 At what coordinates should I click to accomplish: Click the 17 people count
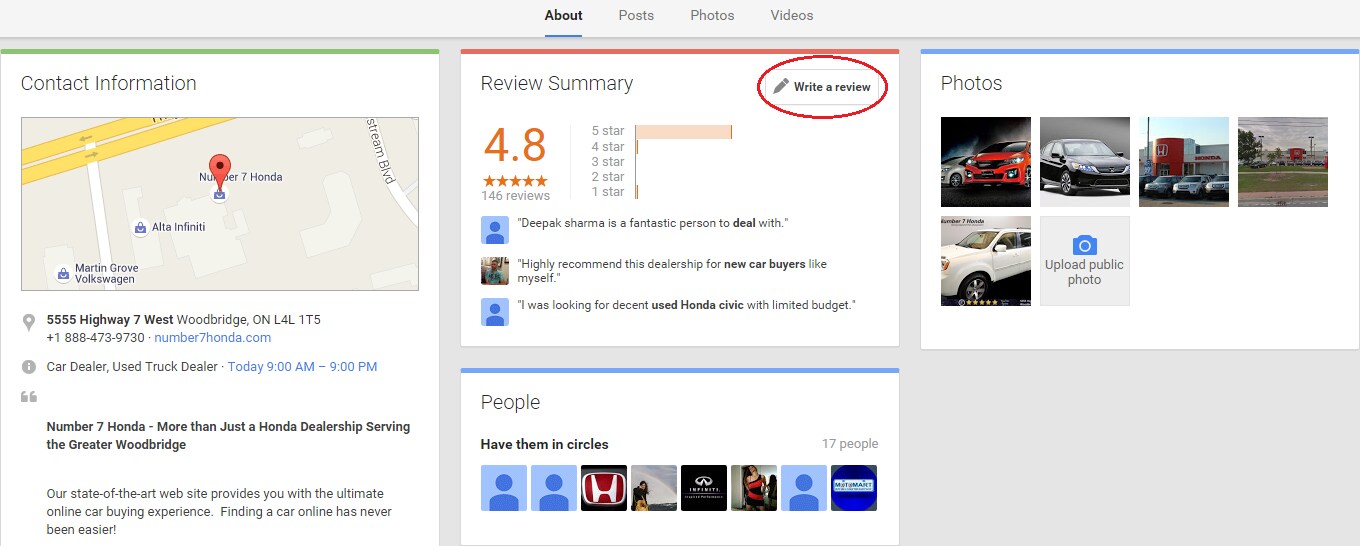(850, 444)
